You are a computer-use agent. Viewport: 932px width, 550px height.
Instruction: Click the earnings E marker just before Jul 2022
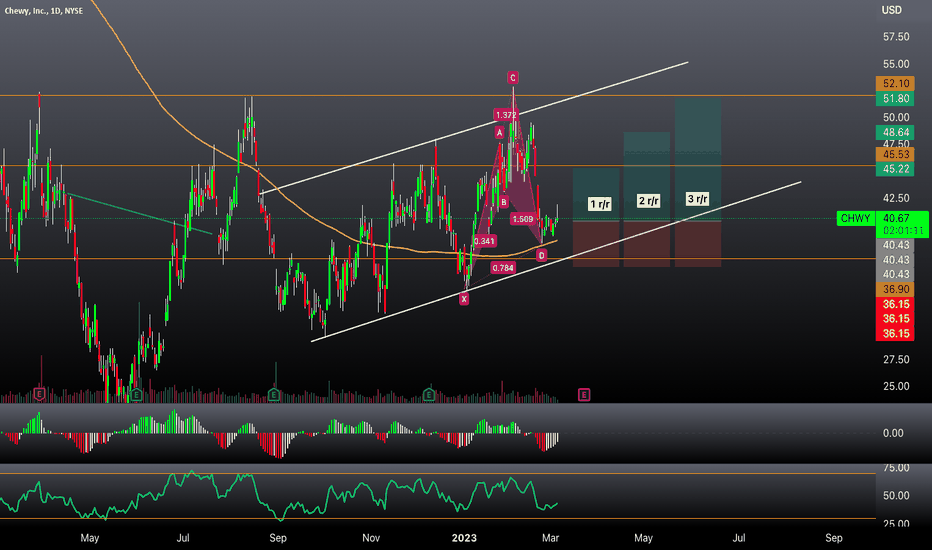136,394
